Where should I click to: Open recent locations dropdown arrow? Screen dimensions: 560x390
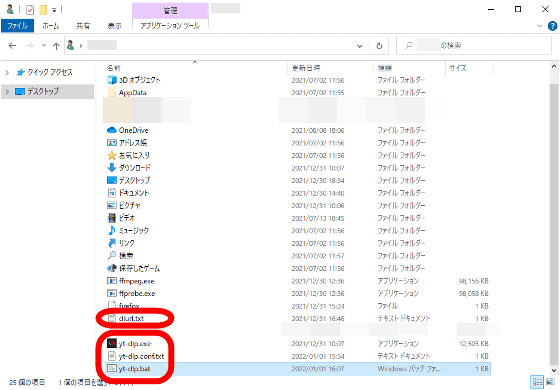(44, 45)
